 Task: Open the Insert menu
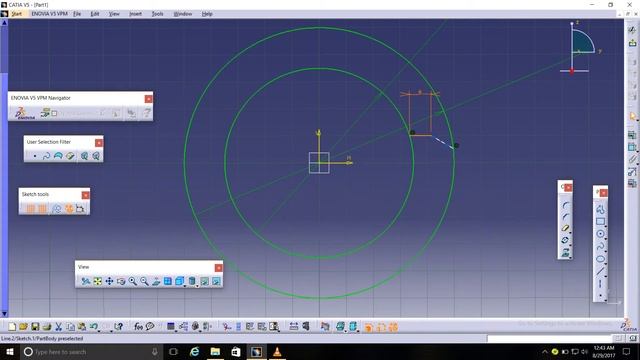click(x=135, y=14)
